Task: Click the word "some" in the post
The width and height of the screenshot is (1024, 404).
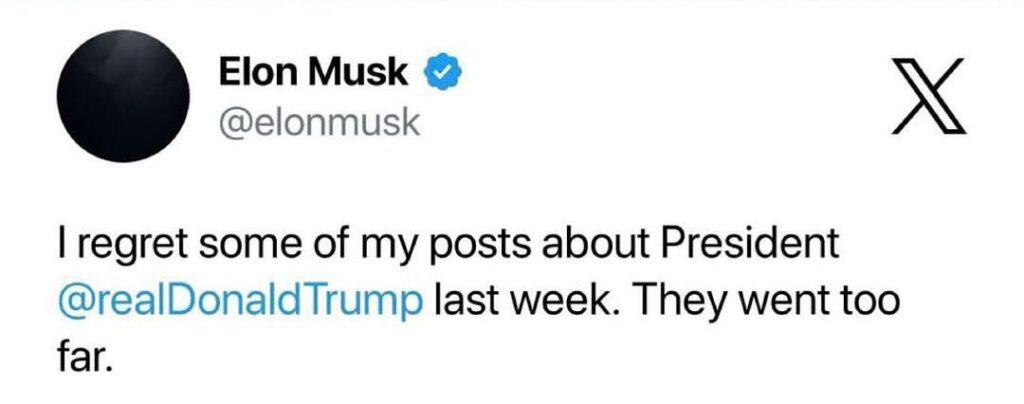Action: pos(236,243)
